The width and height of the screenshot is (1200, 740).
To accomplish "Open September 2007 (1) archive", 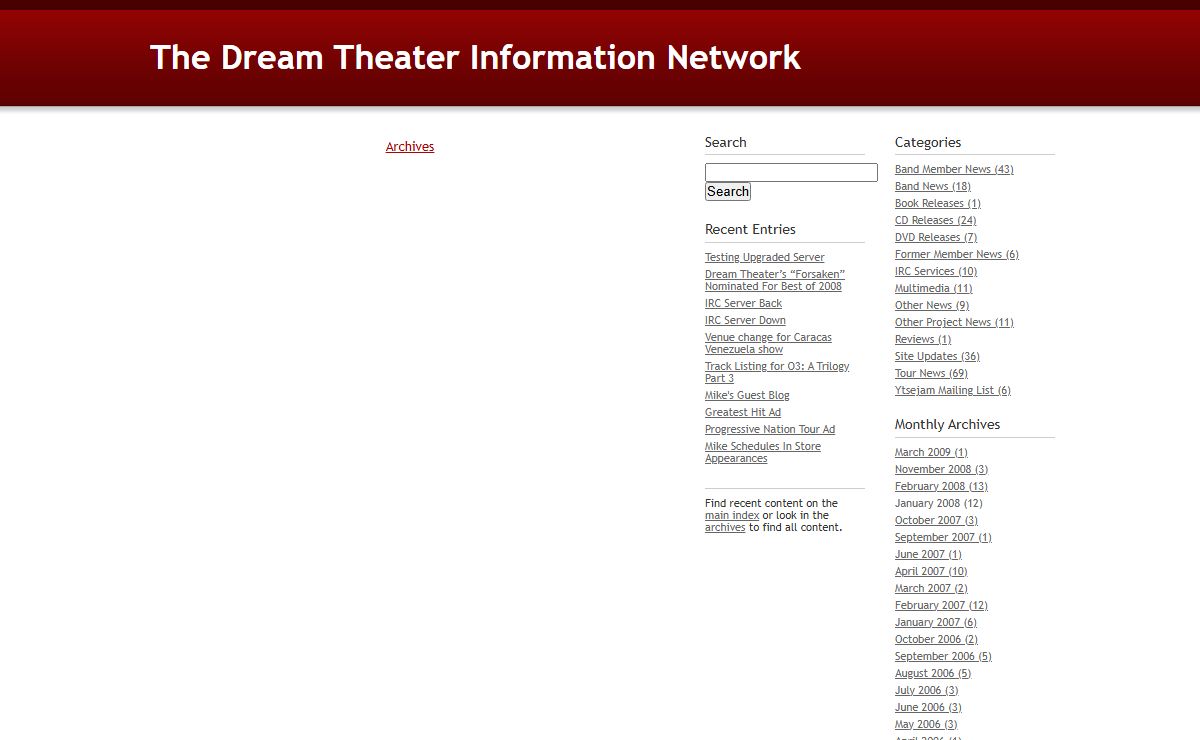I will coord(943,537).
